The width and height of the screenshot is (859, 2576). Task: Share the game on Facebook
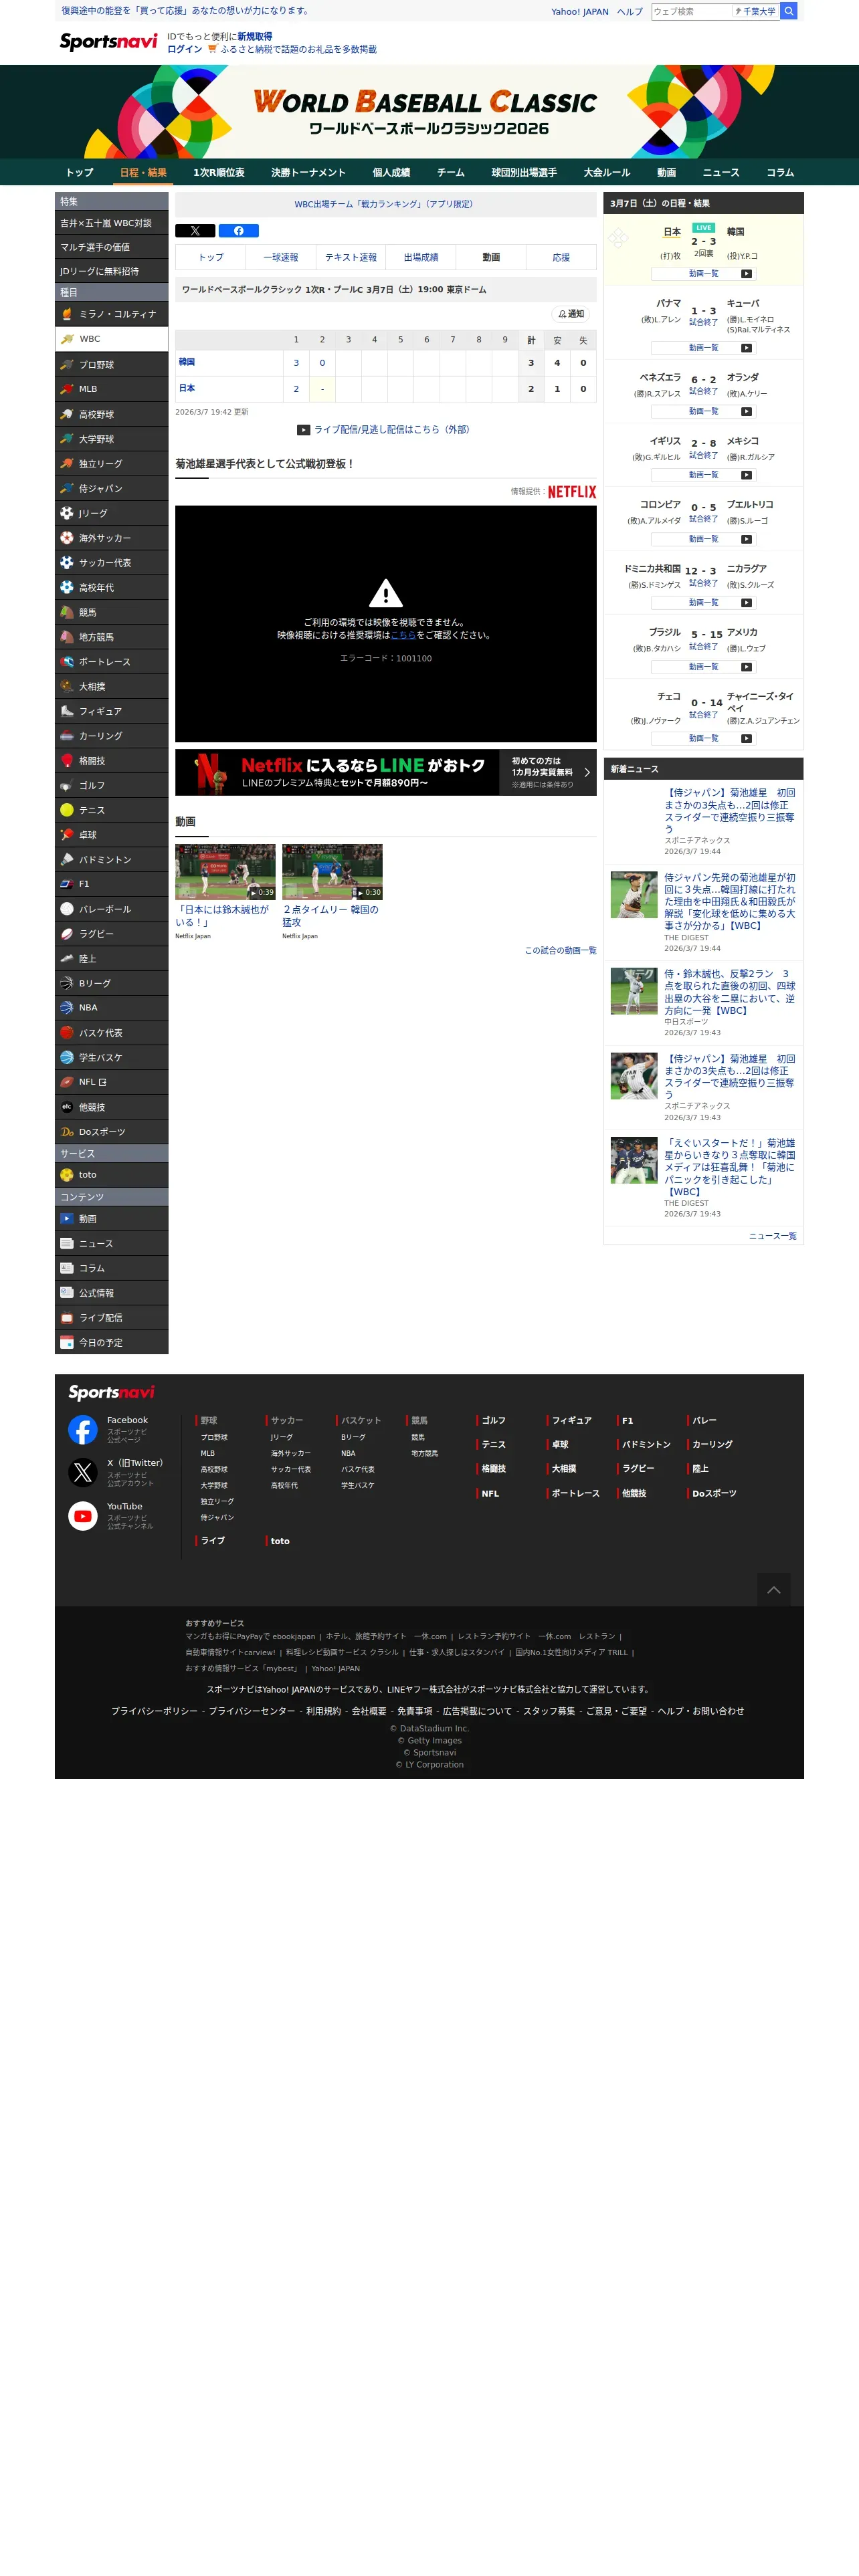point(238,231)
